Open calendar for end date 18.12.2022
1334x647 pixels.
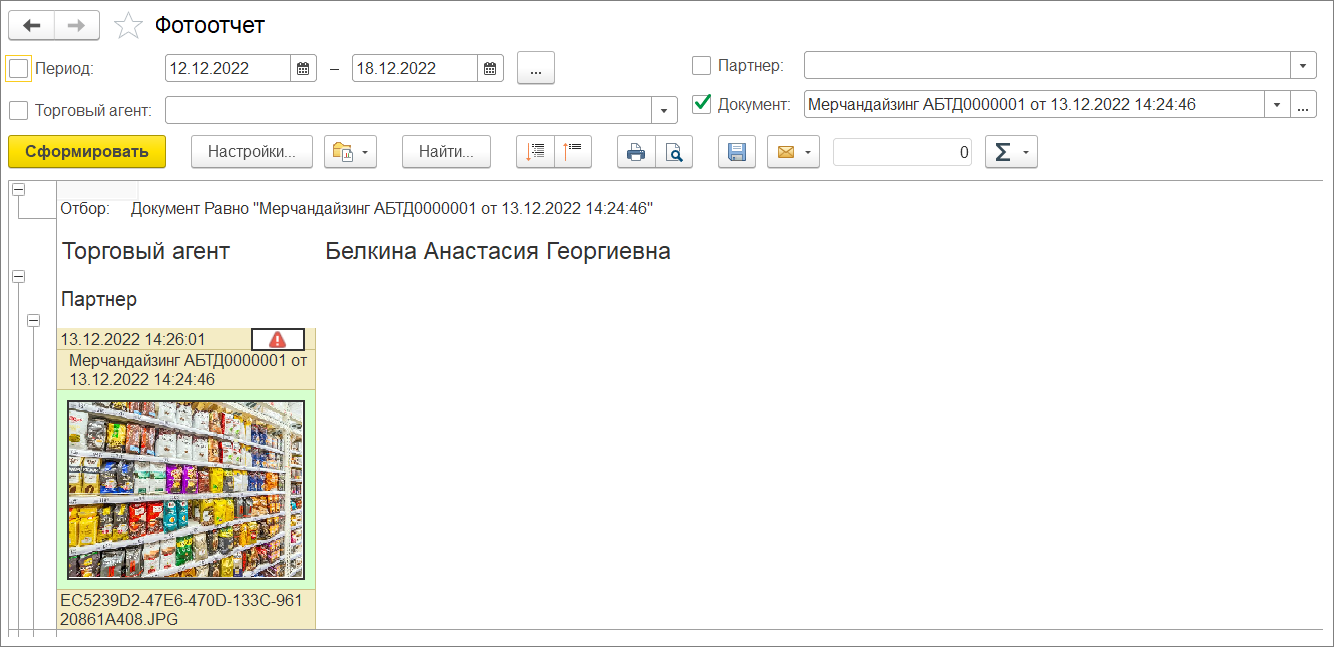[490, 69]
